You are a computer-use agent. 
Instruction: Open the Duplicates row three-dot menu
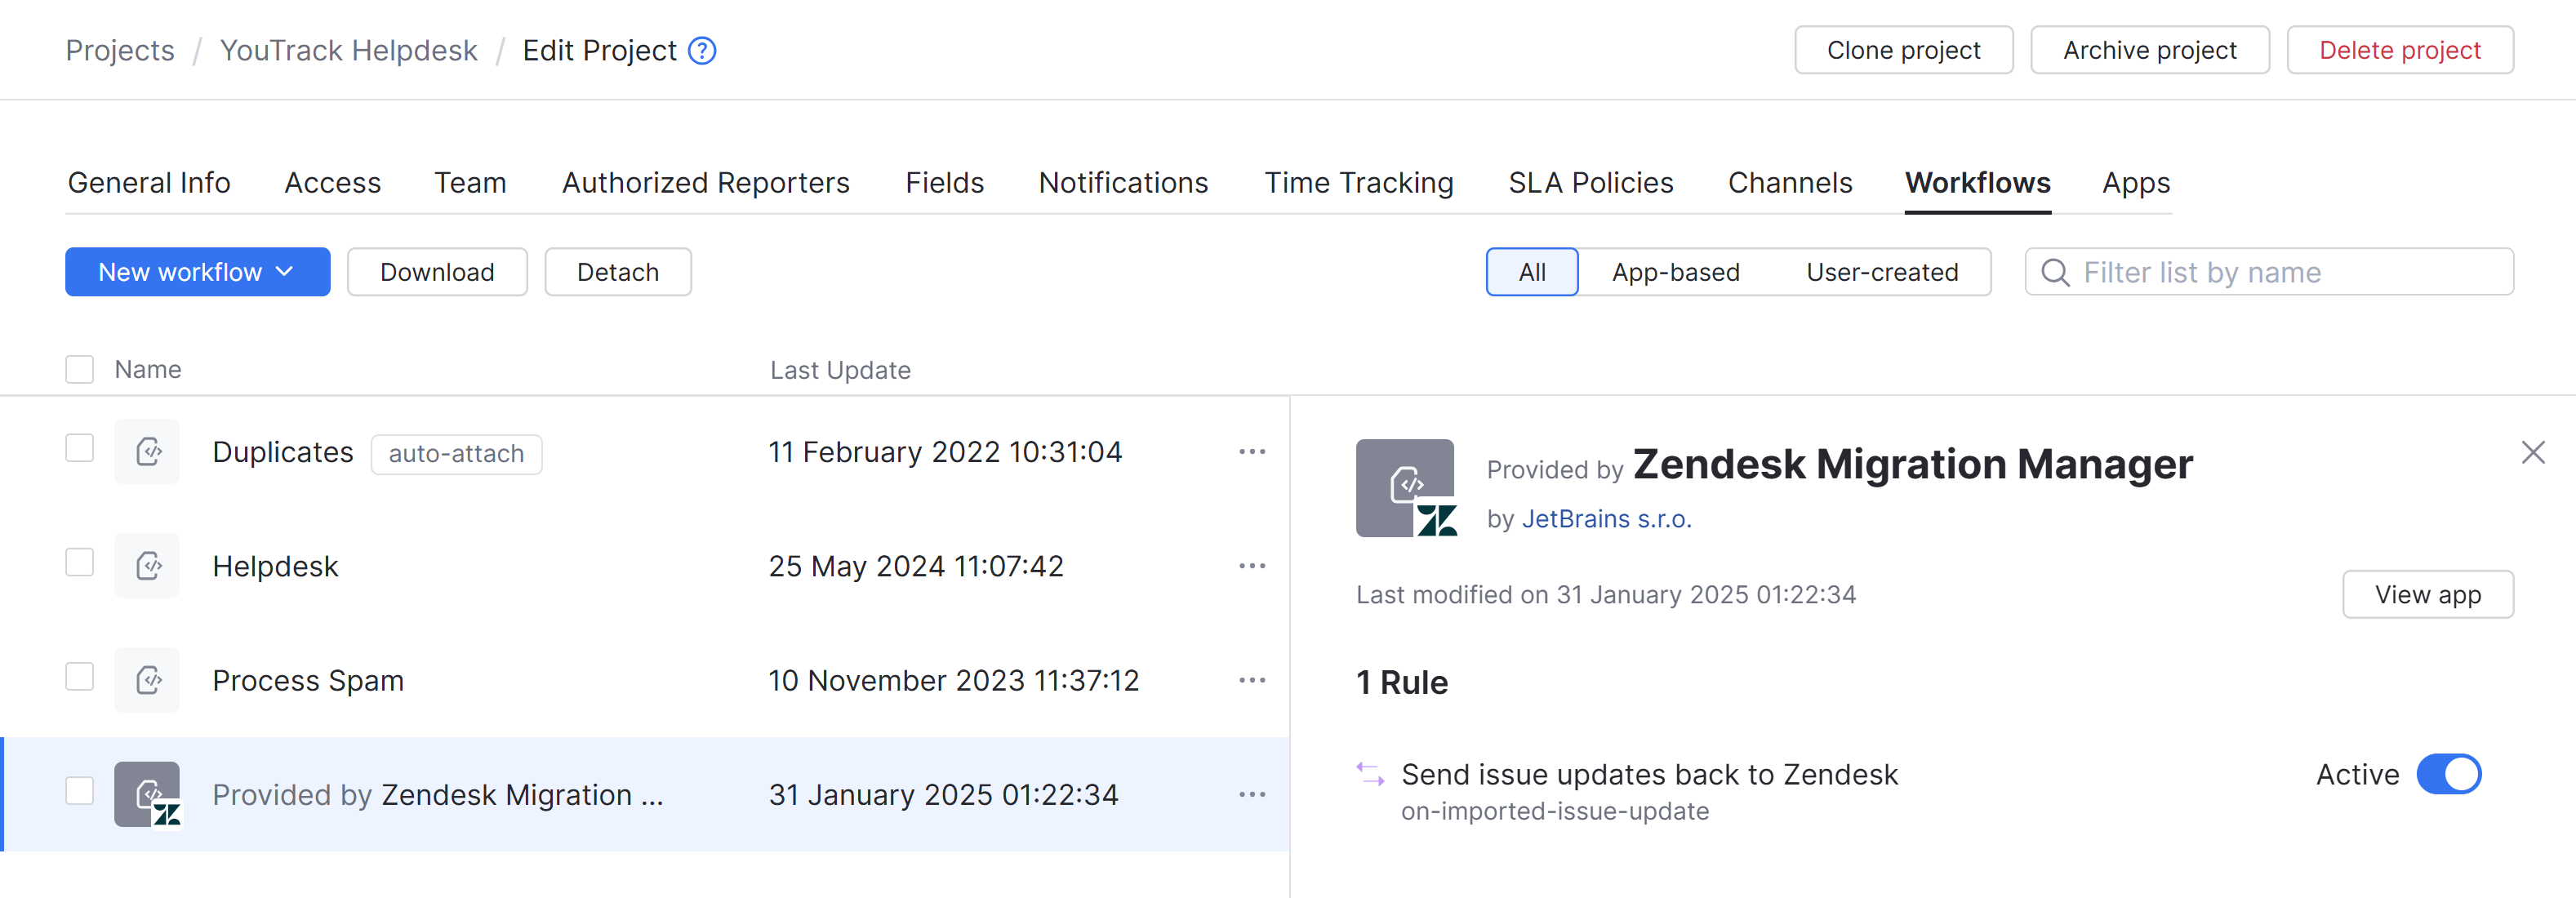[x=1251, y=451]
